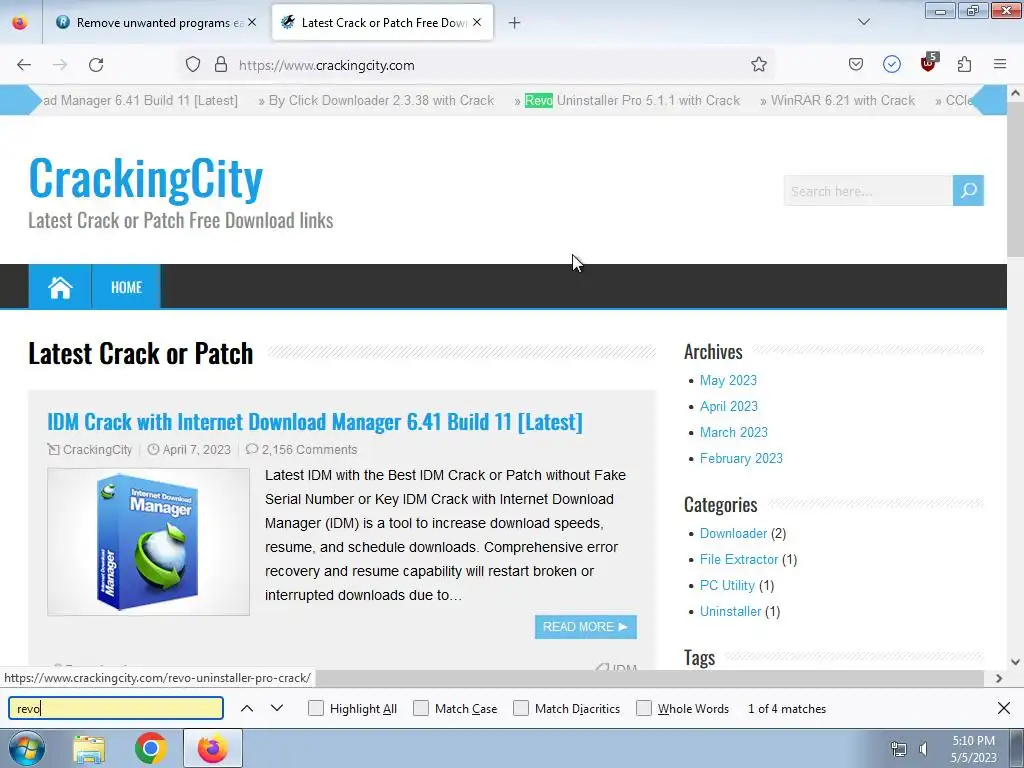Viewport: 1024px width, 768px height.
Task: Go back to the previous page
Action: coord(24,65)
